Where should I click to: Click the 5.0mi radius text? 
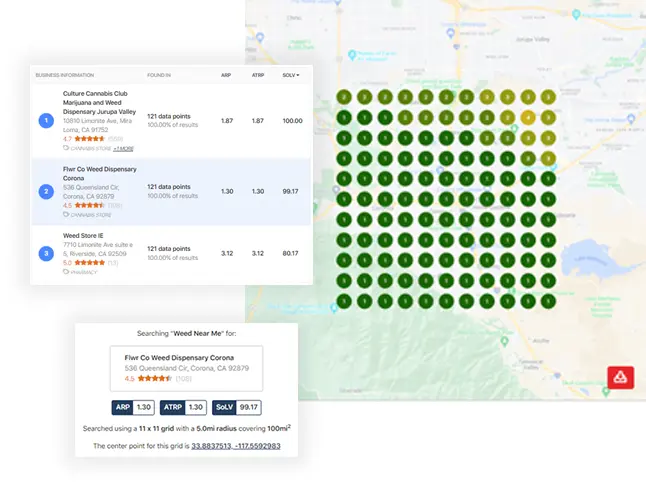(x=216, y=429)
